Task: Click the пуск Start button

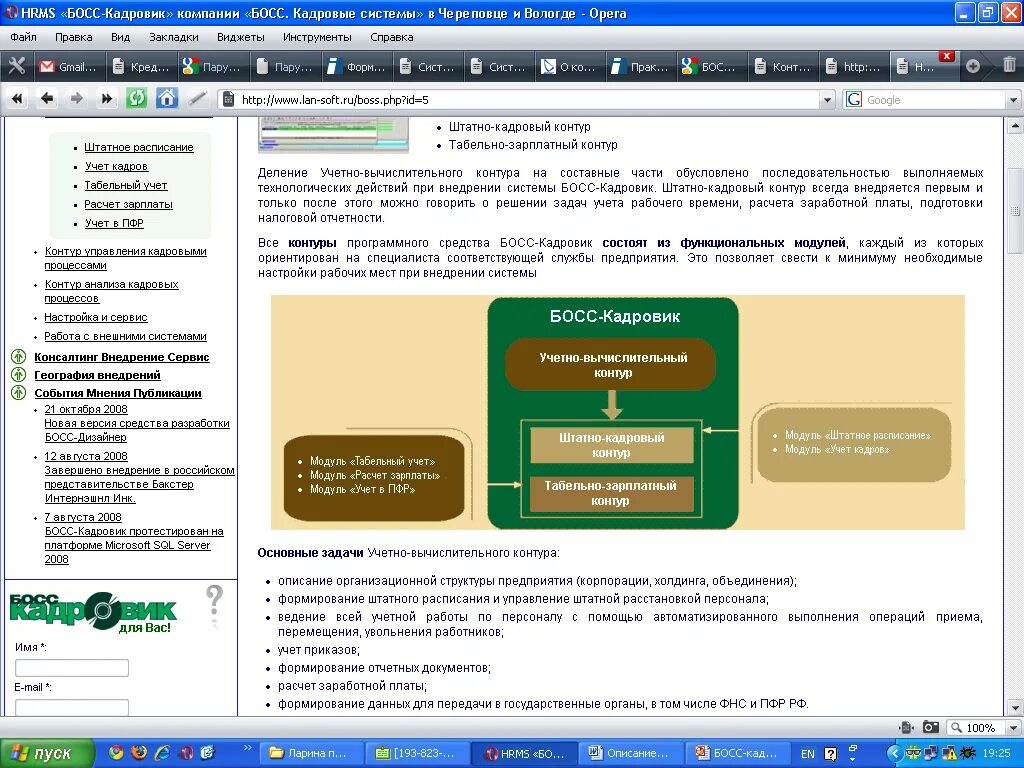Action: (47, 753)
